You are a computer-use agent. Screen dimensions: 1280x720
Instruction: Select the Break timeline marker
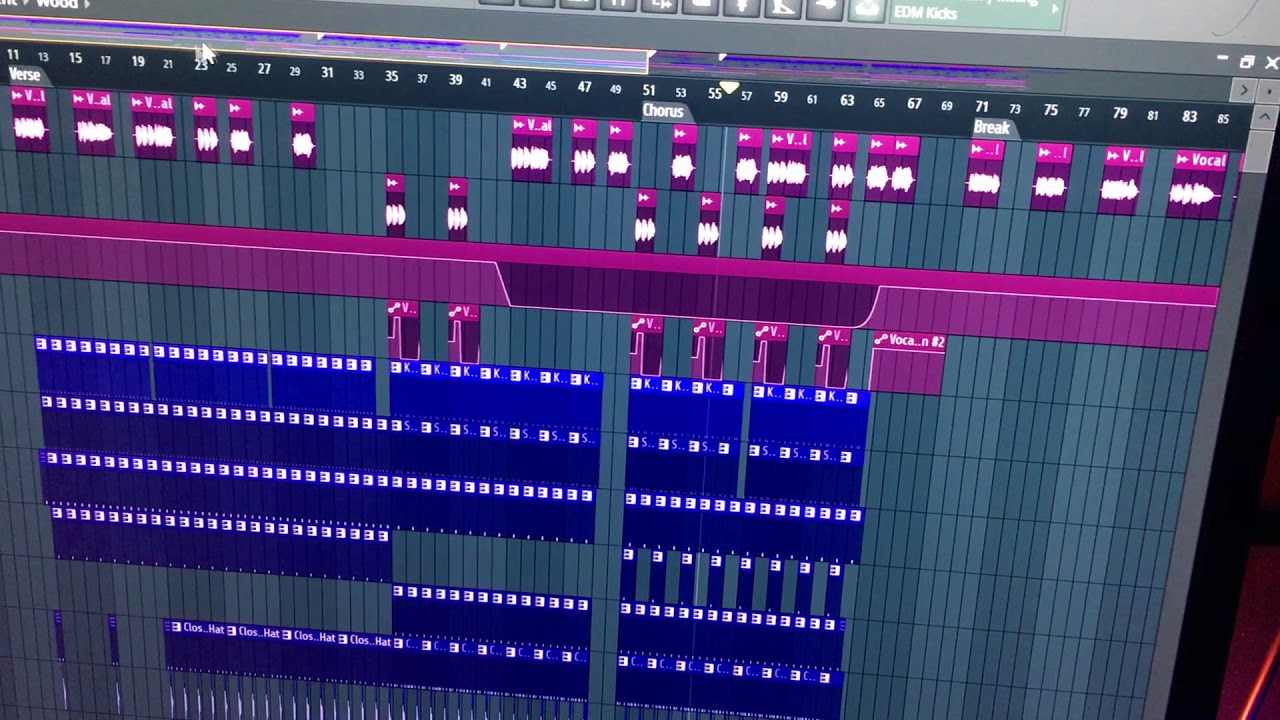click(x=991, y=127)
